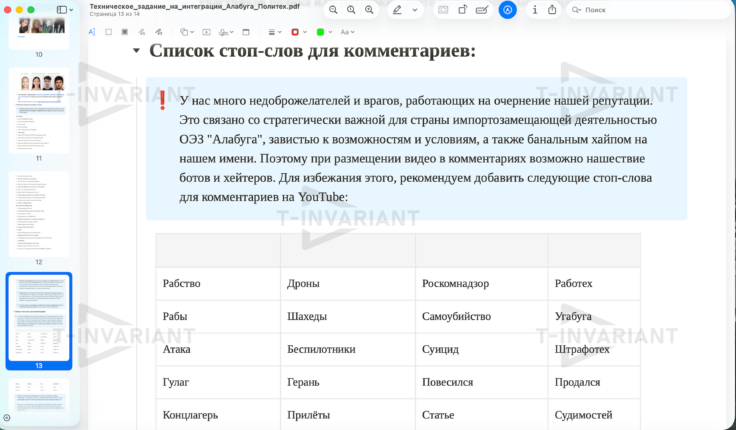The height and width of the screenshot is (430, 736).
Task: Toggle the Markup toolbar button
Action: (x=507, y=9)
